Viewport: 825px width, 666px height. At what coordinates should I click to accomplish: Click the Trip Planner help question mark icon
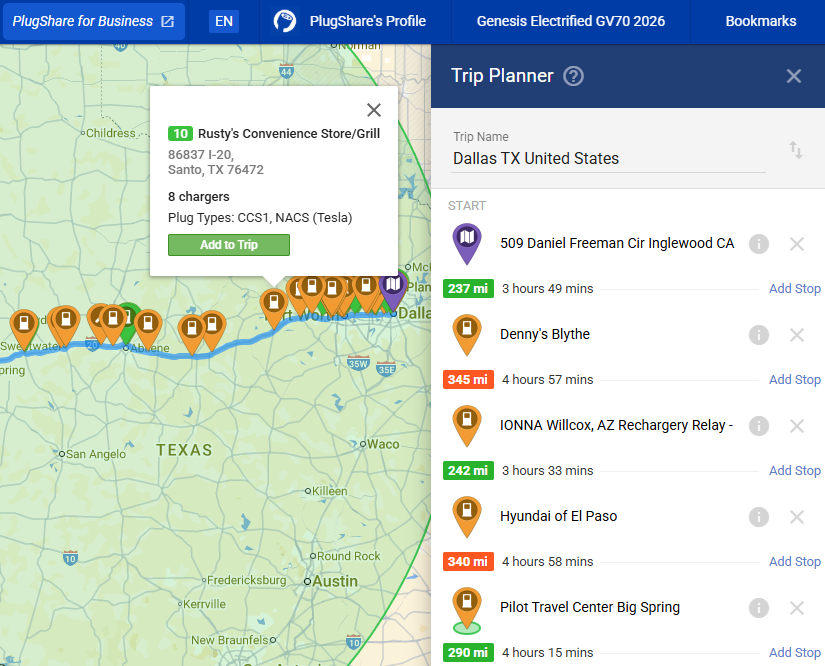pyautogui.click(x=573, y=76)
